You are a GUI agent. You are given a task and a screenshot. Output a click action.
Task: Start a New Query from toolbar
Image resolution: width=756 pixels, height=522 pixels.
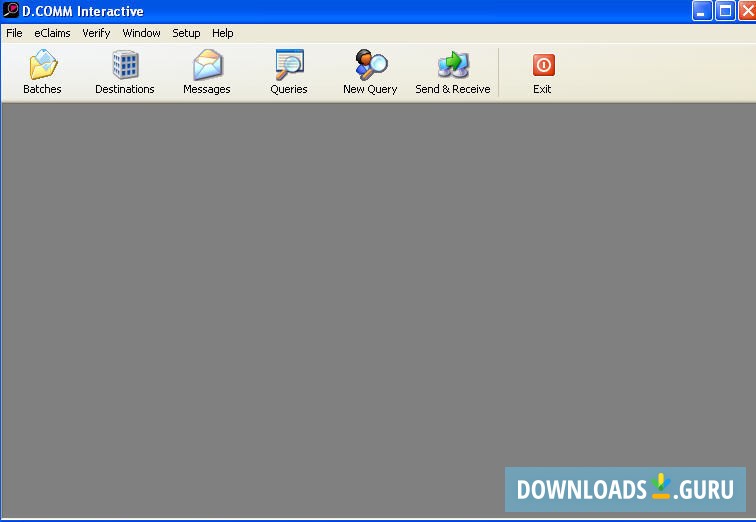point(371,65)
